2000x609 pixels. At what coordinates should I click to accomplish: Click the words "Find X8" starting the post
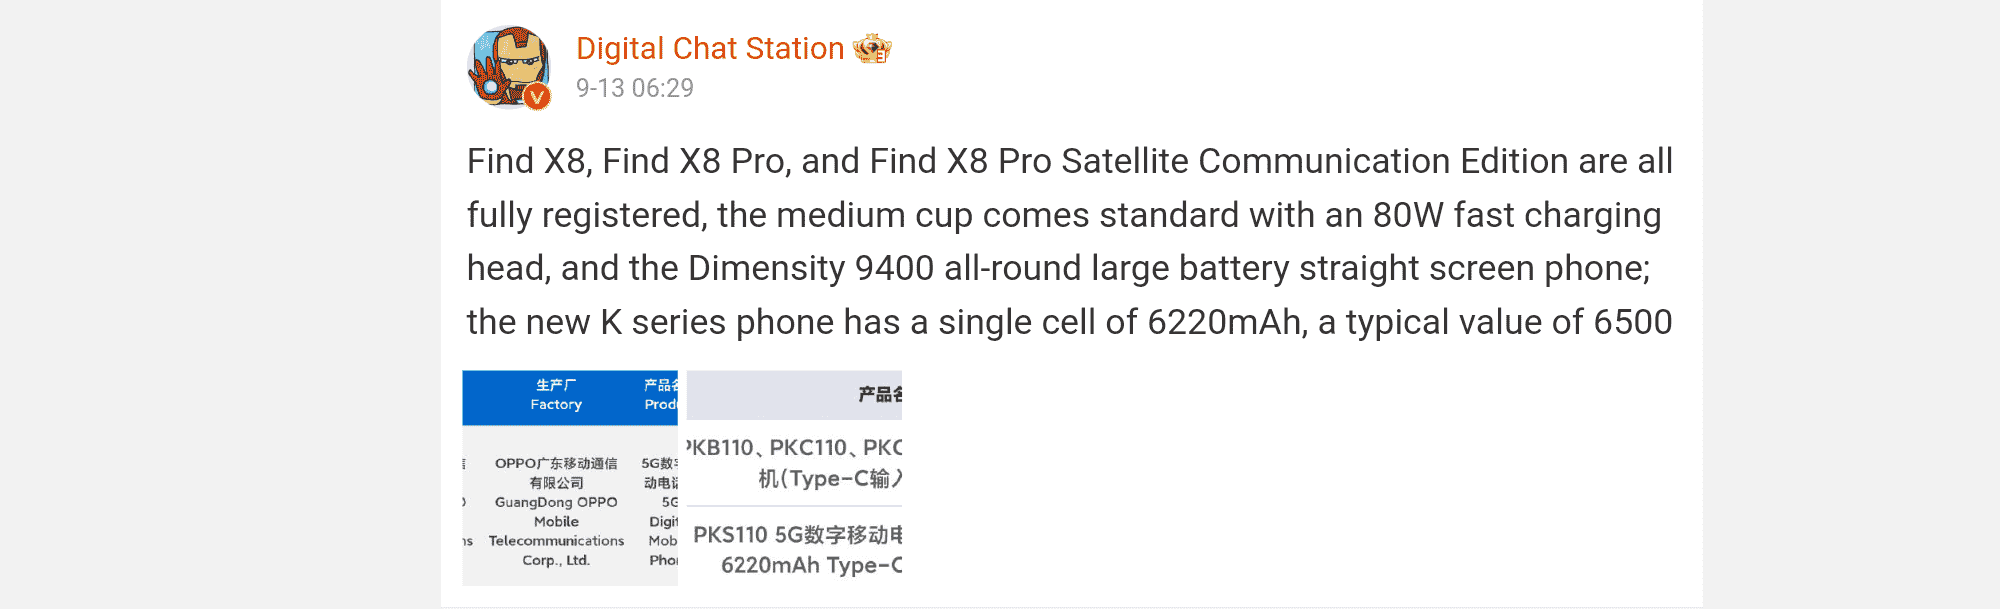[525, 161]
